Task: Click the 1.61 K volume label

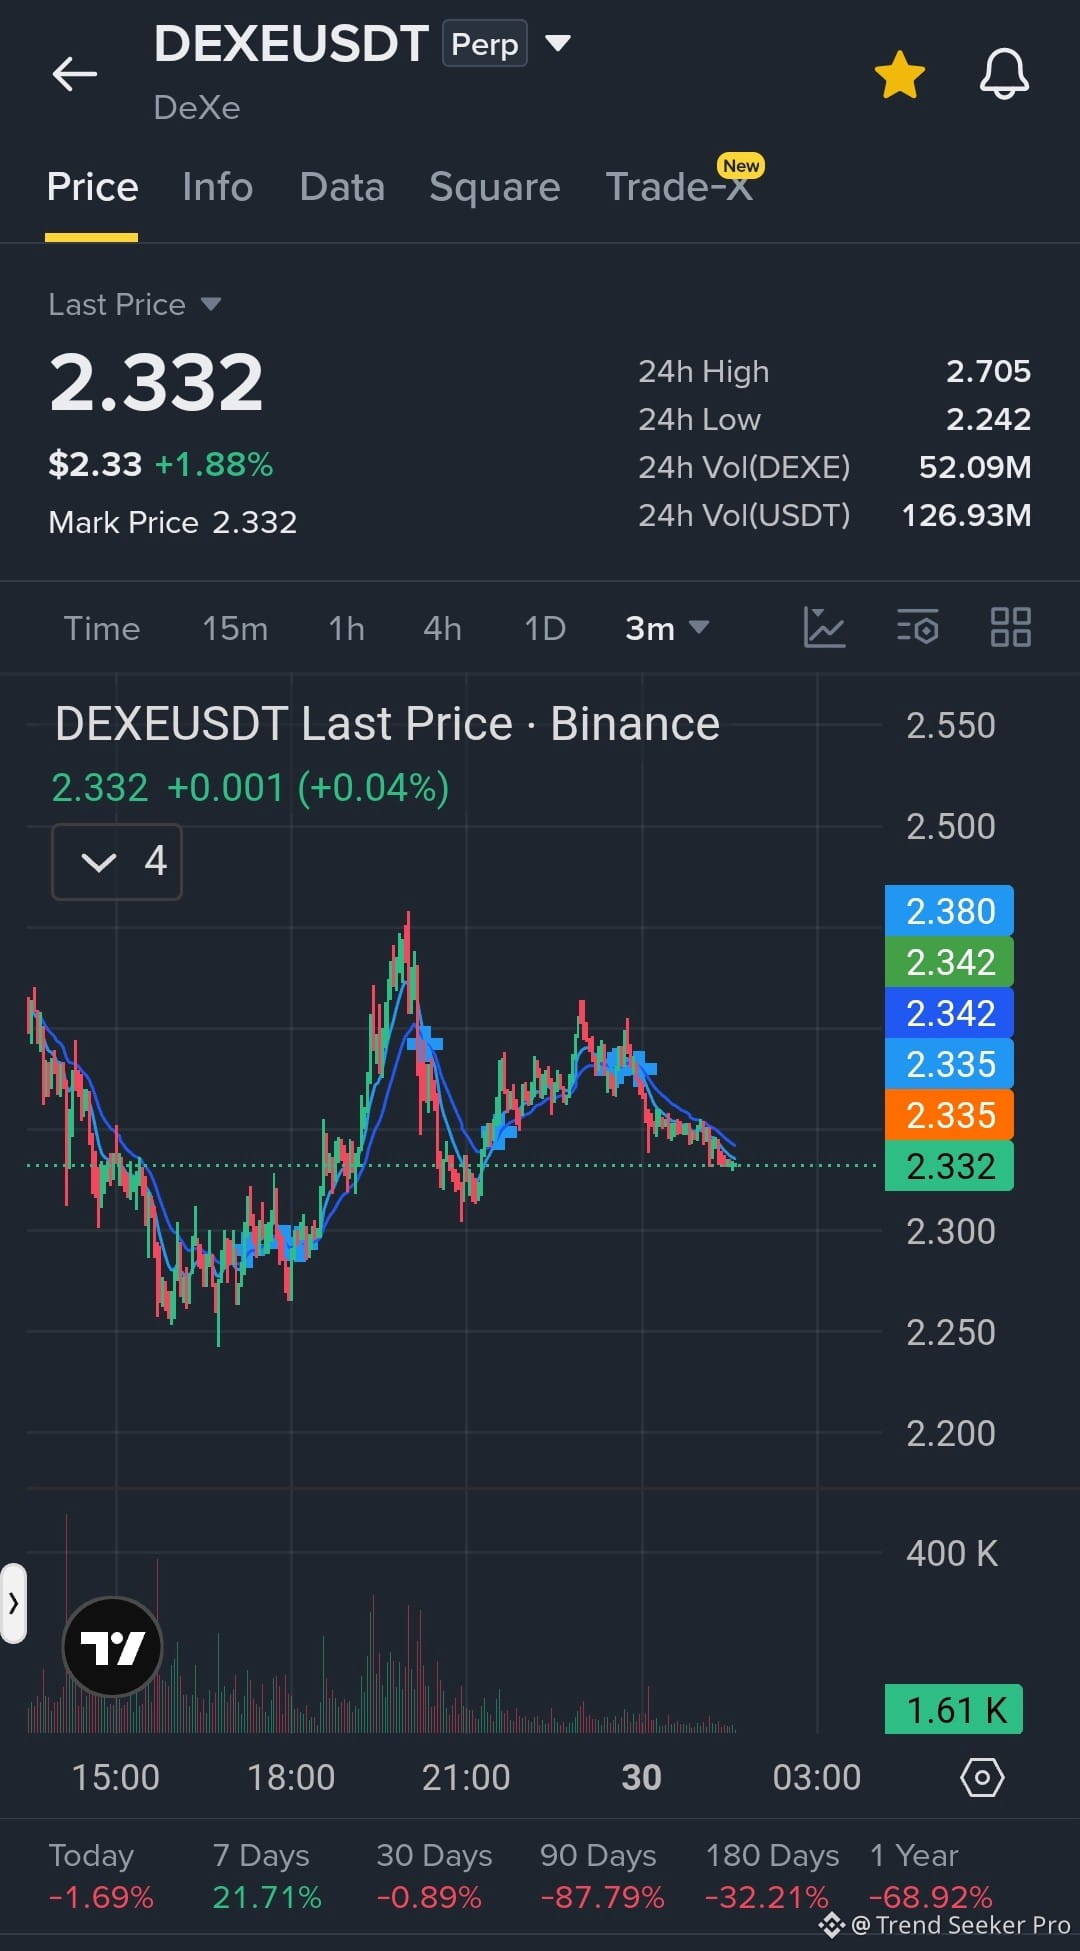Action: (x=954, y=1709)
